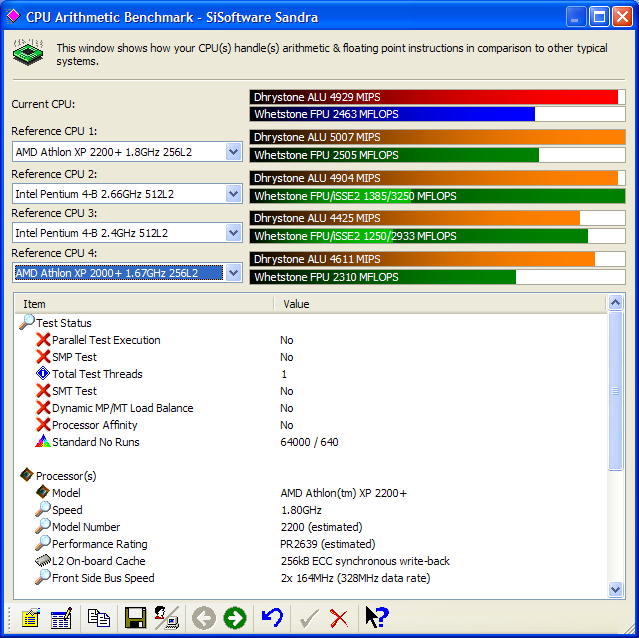Click the 2x 164MHz (328MHz data rate) value
Image resolution: width=639 pixels, height=638 pixels.
(x=355, y=578)
